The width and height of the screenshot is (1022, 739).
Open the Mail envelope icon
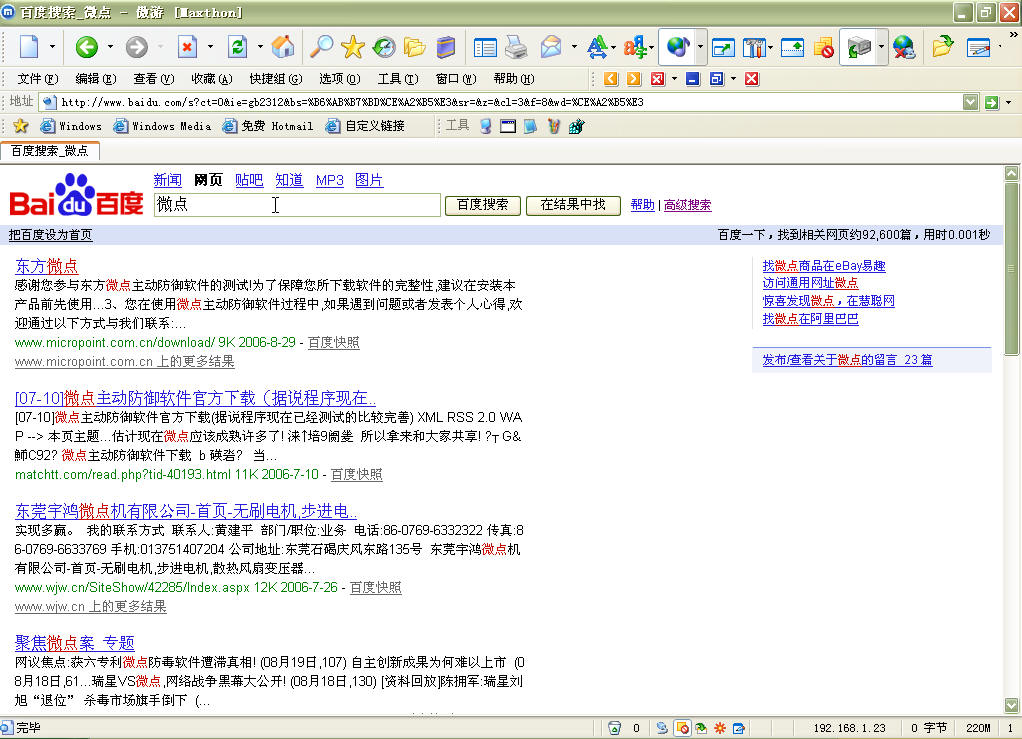(x=551, y=47)
